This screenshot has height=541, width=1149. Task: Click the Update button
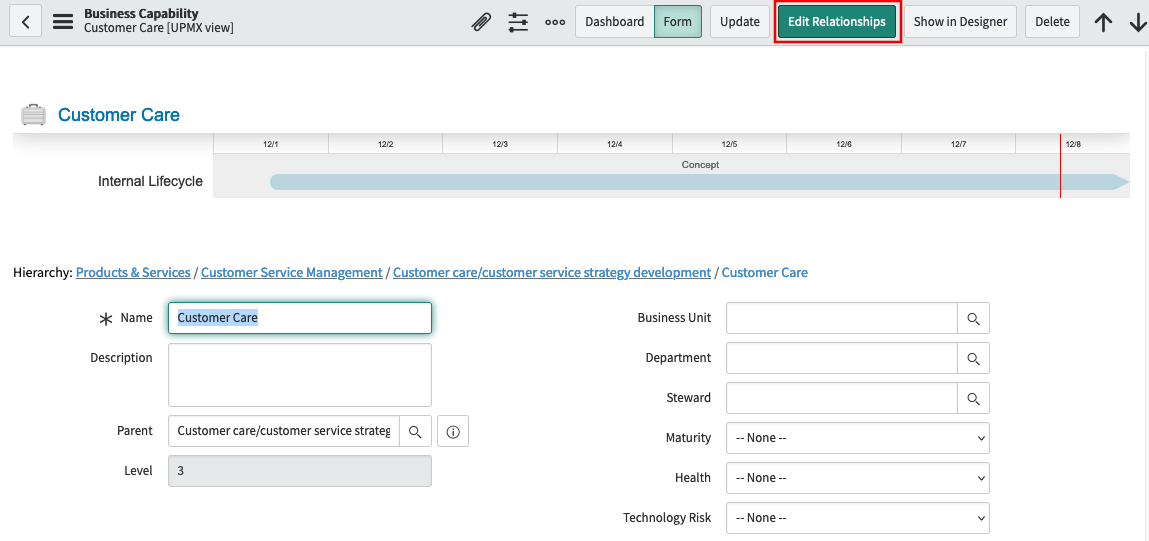(x=739, y=22)
